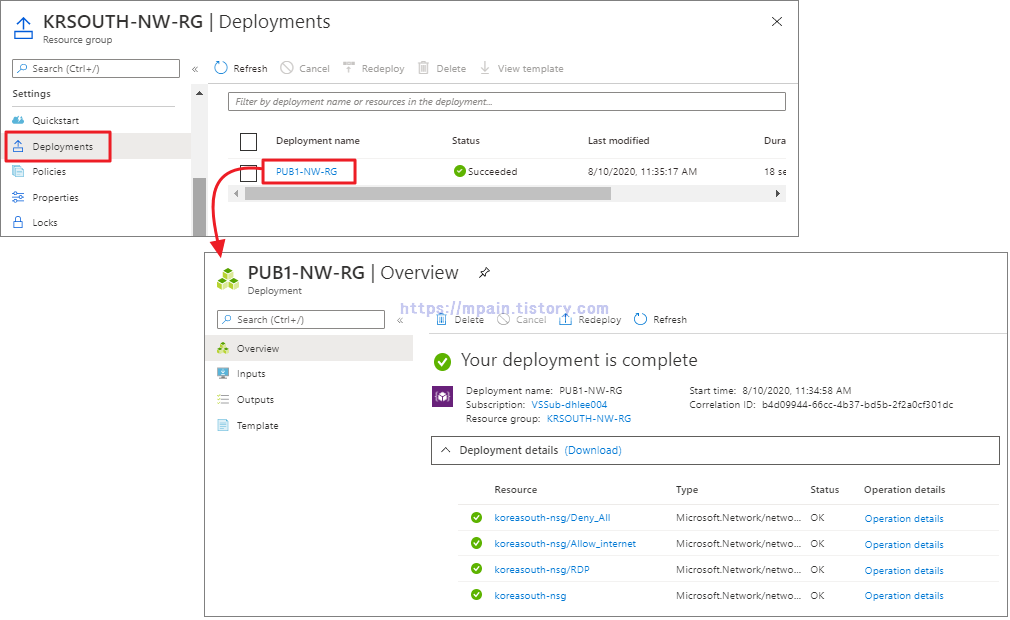1010x620 pixels.
Task: Click the Download link for deployment details
Action: [x=593, y=450]
